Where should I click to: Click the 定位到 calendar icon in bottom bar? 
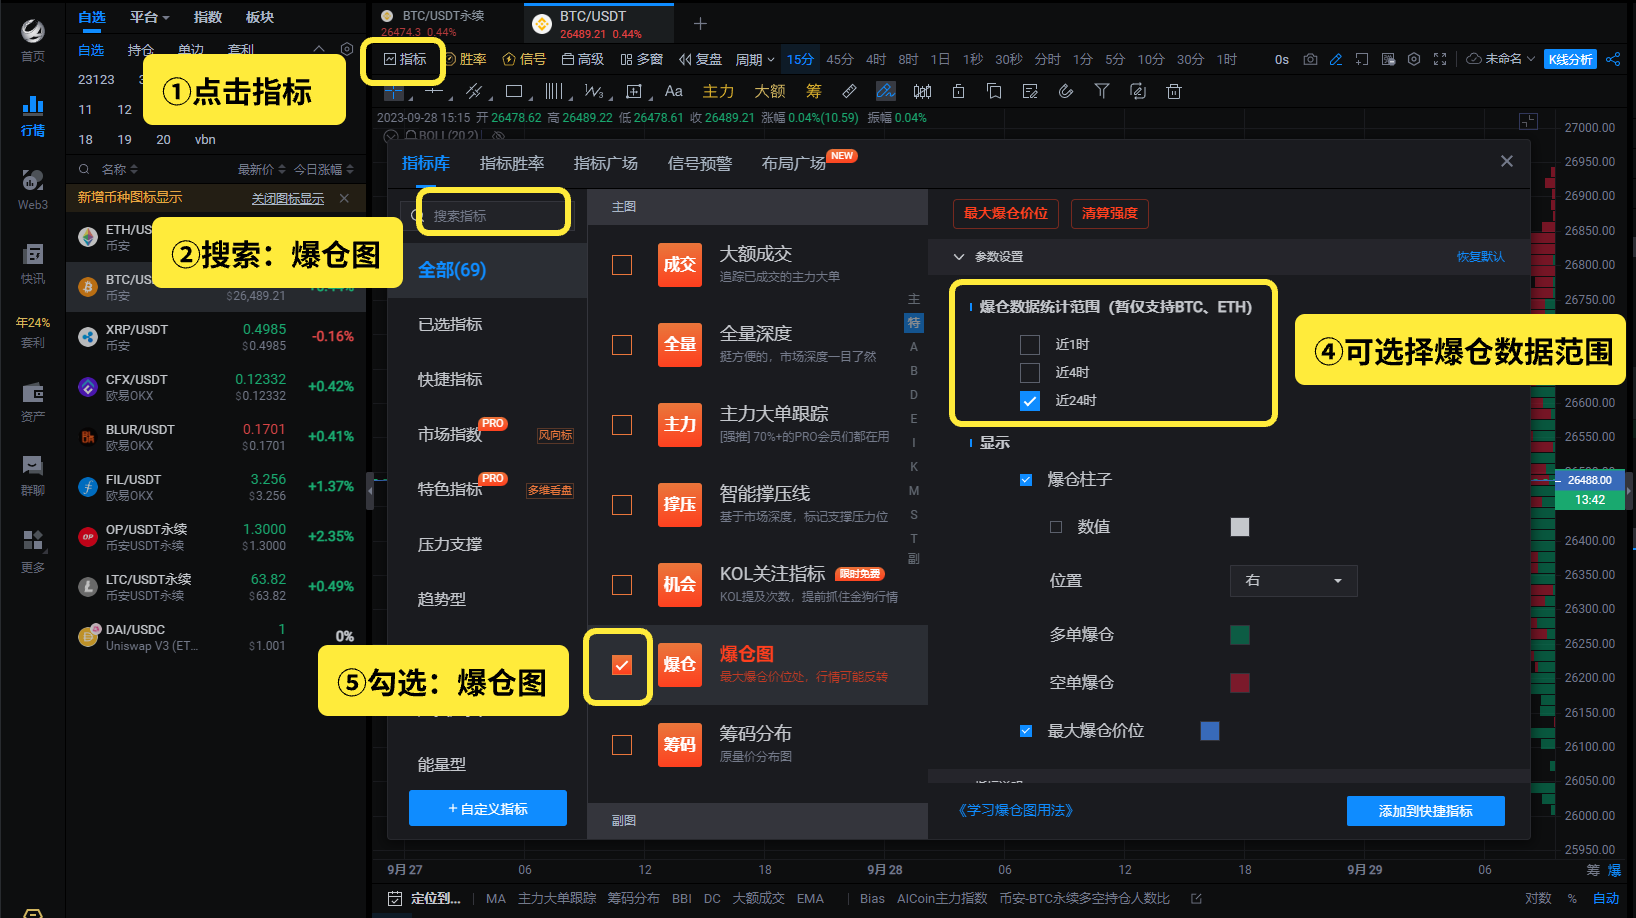pyautogui.click(x=395, y=898)
